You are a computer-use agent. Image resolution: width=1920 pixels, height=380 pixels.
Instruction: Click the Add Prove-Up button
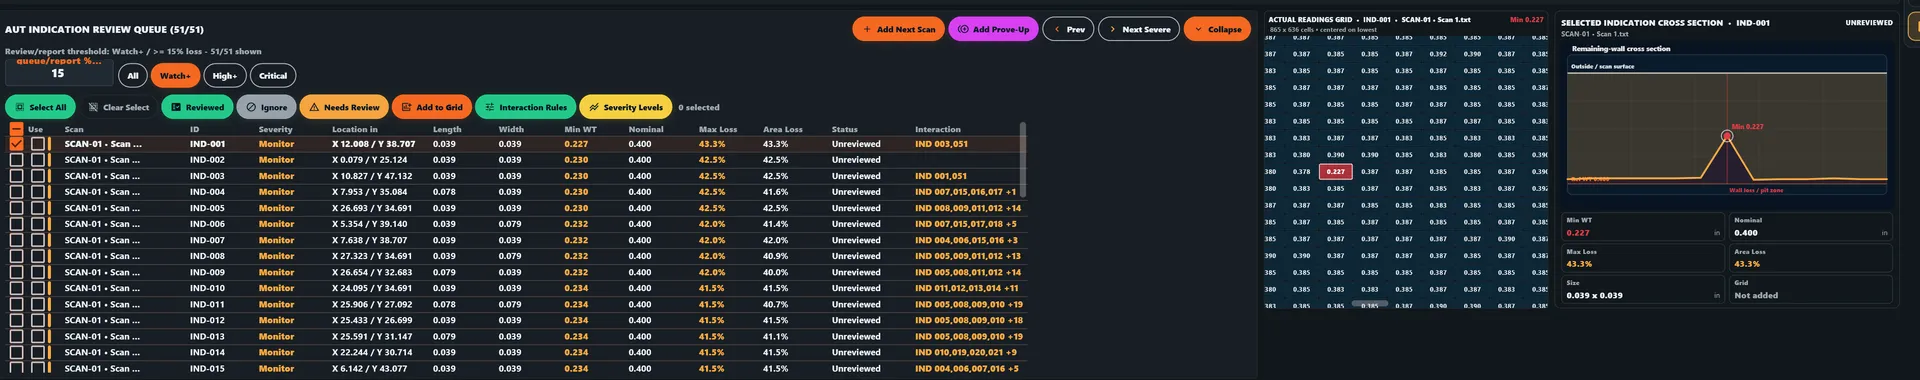[x=993, y=29]
